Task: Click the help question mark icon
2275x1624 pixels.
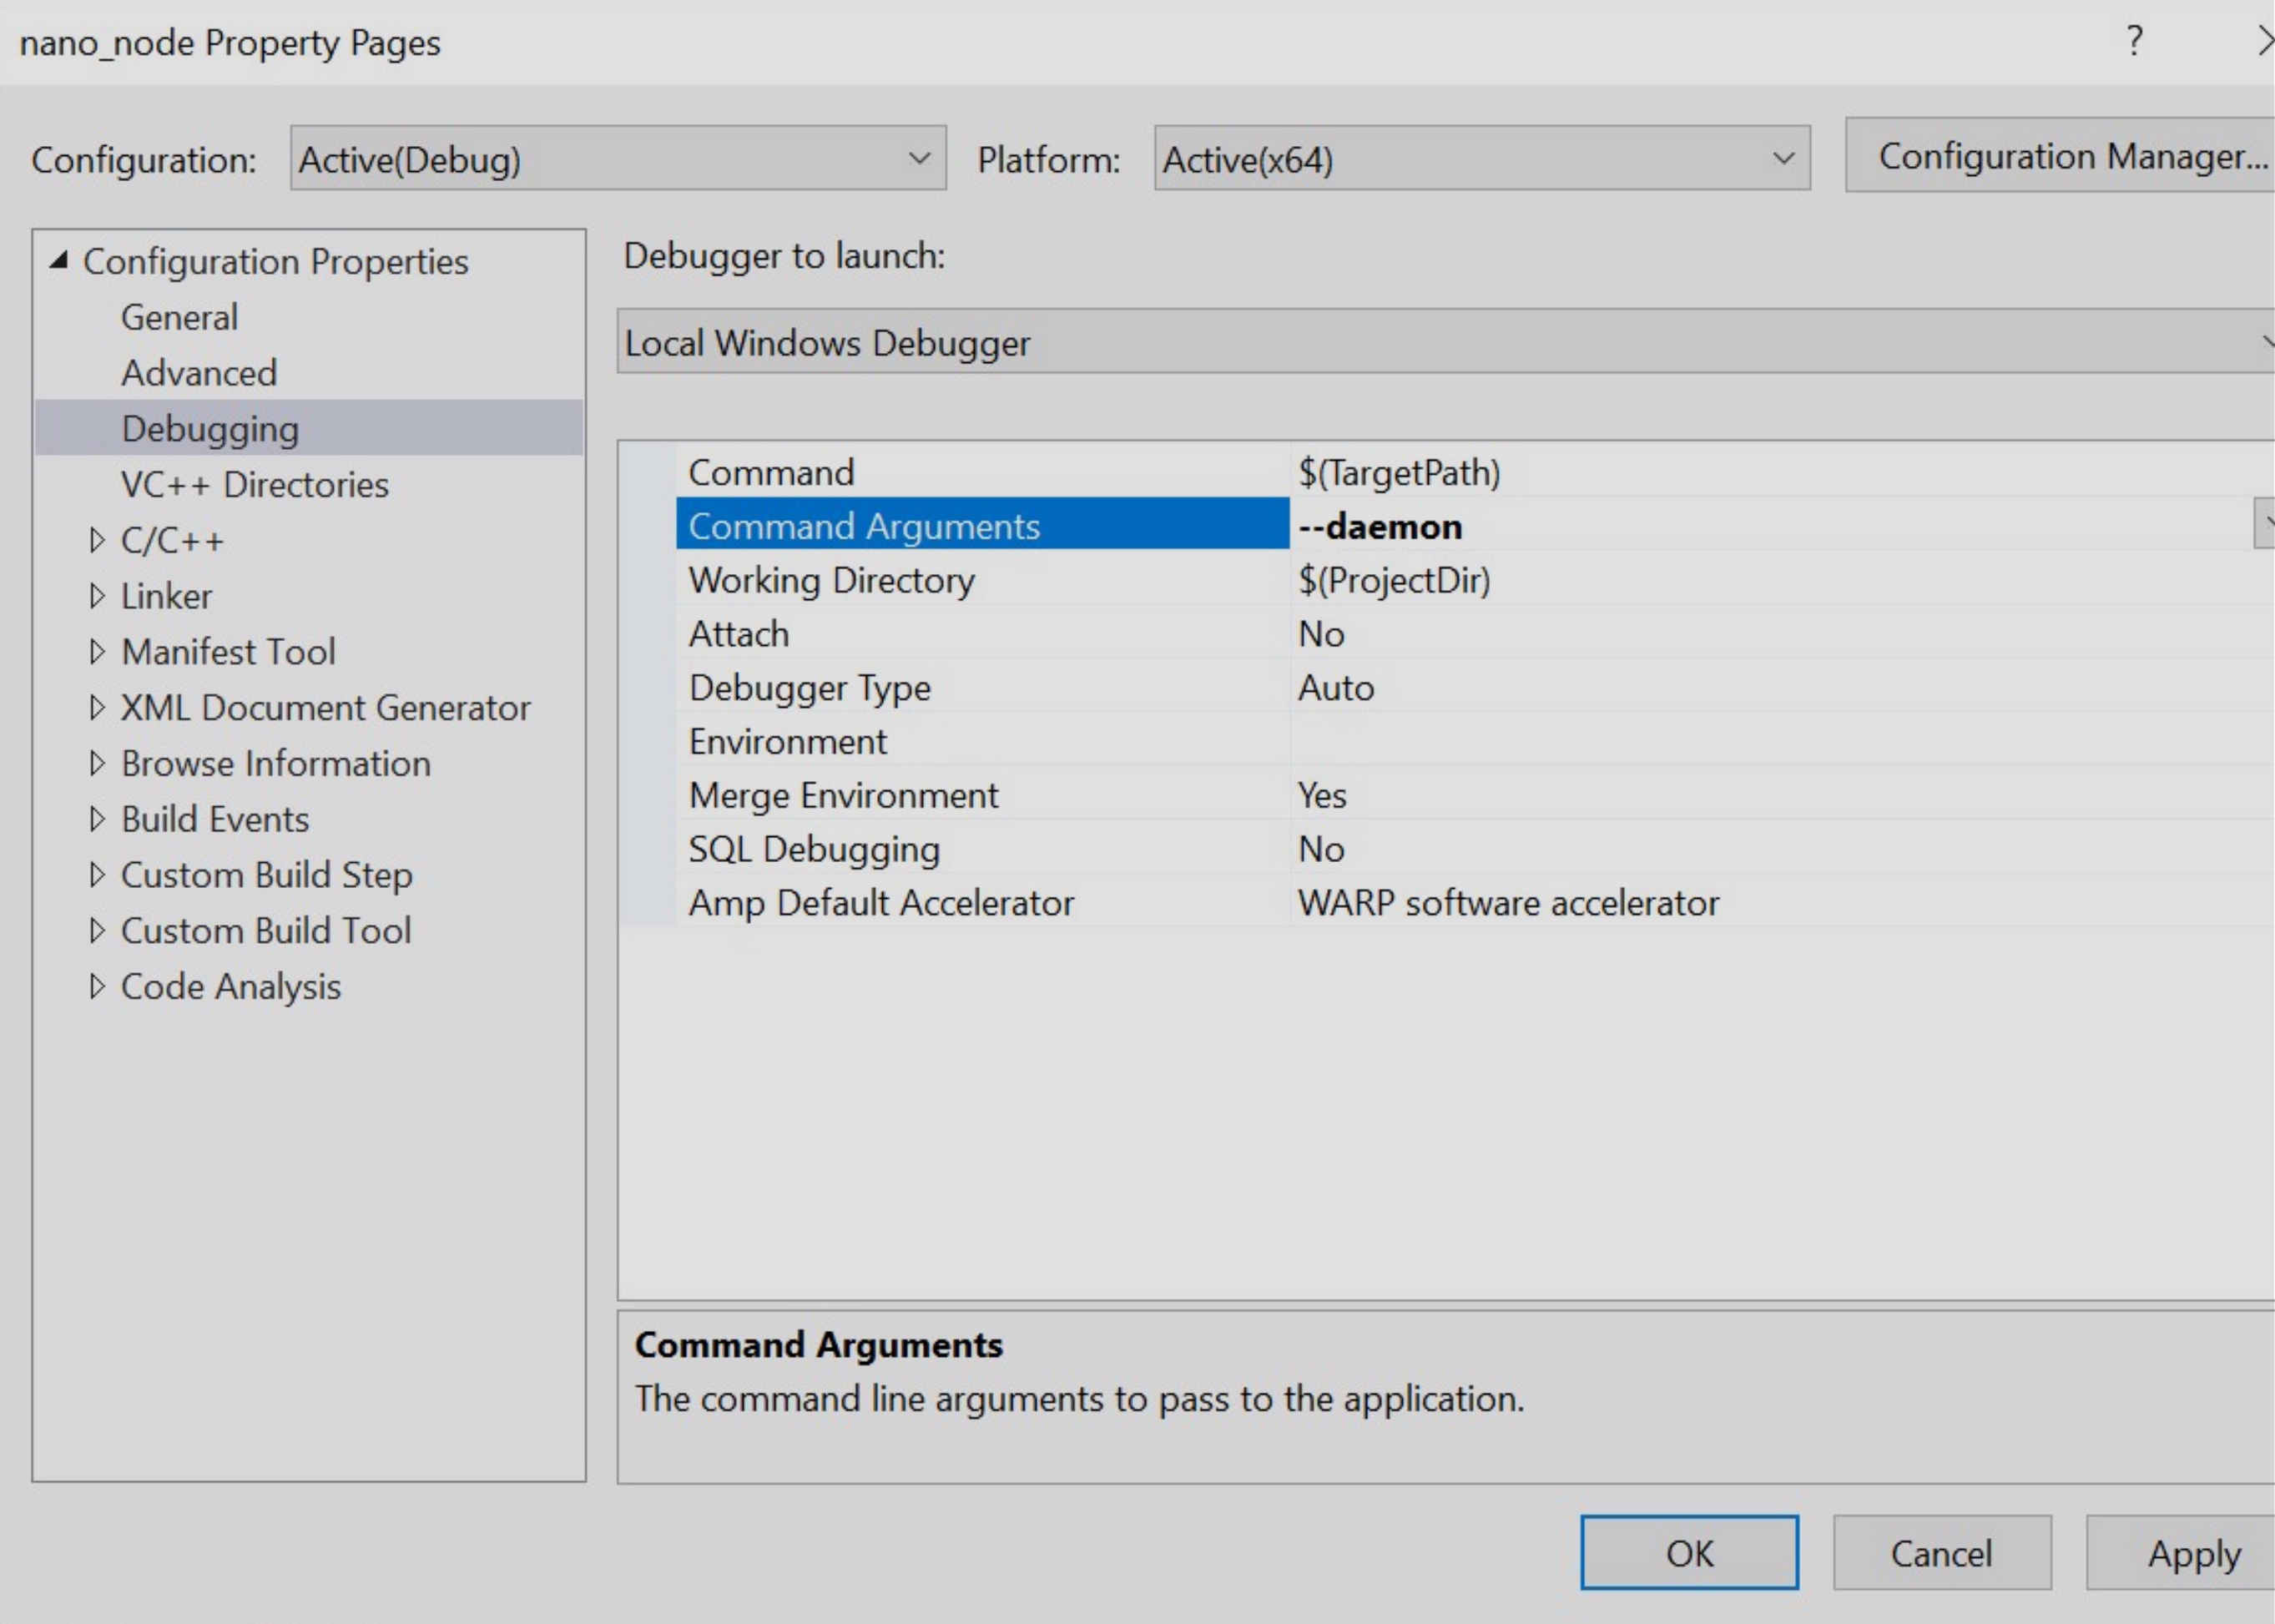Action: coord(2134,41)
